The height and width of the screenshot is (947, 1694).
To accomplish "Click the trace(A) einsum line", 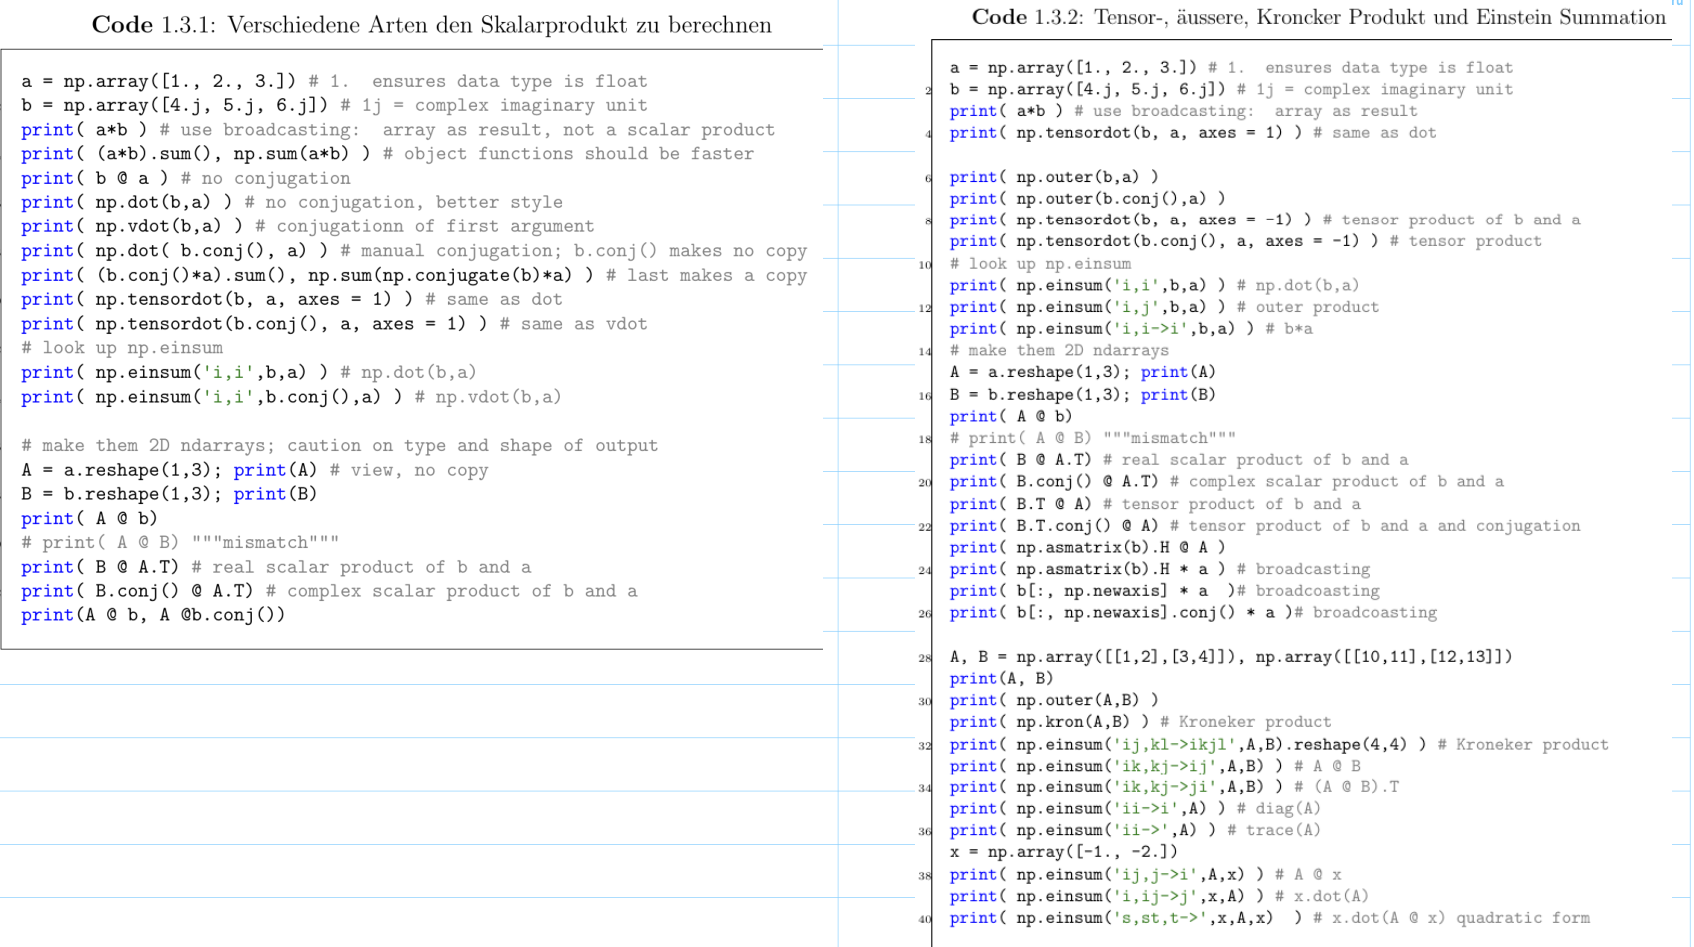I will pyautogui.click(x=1134, y=830).
